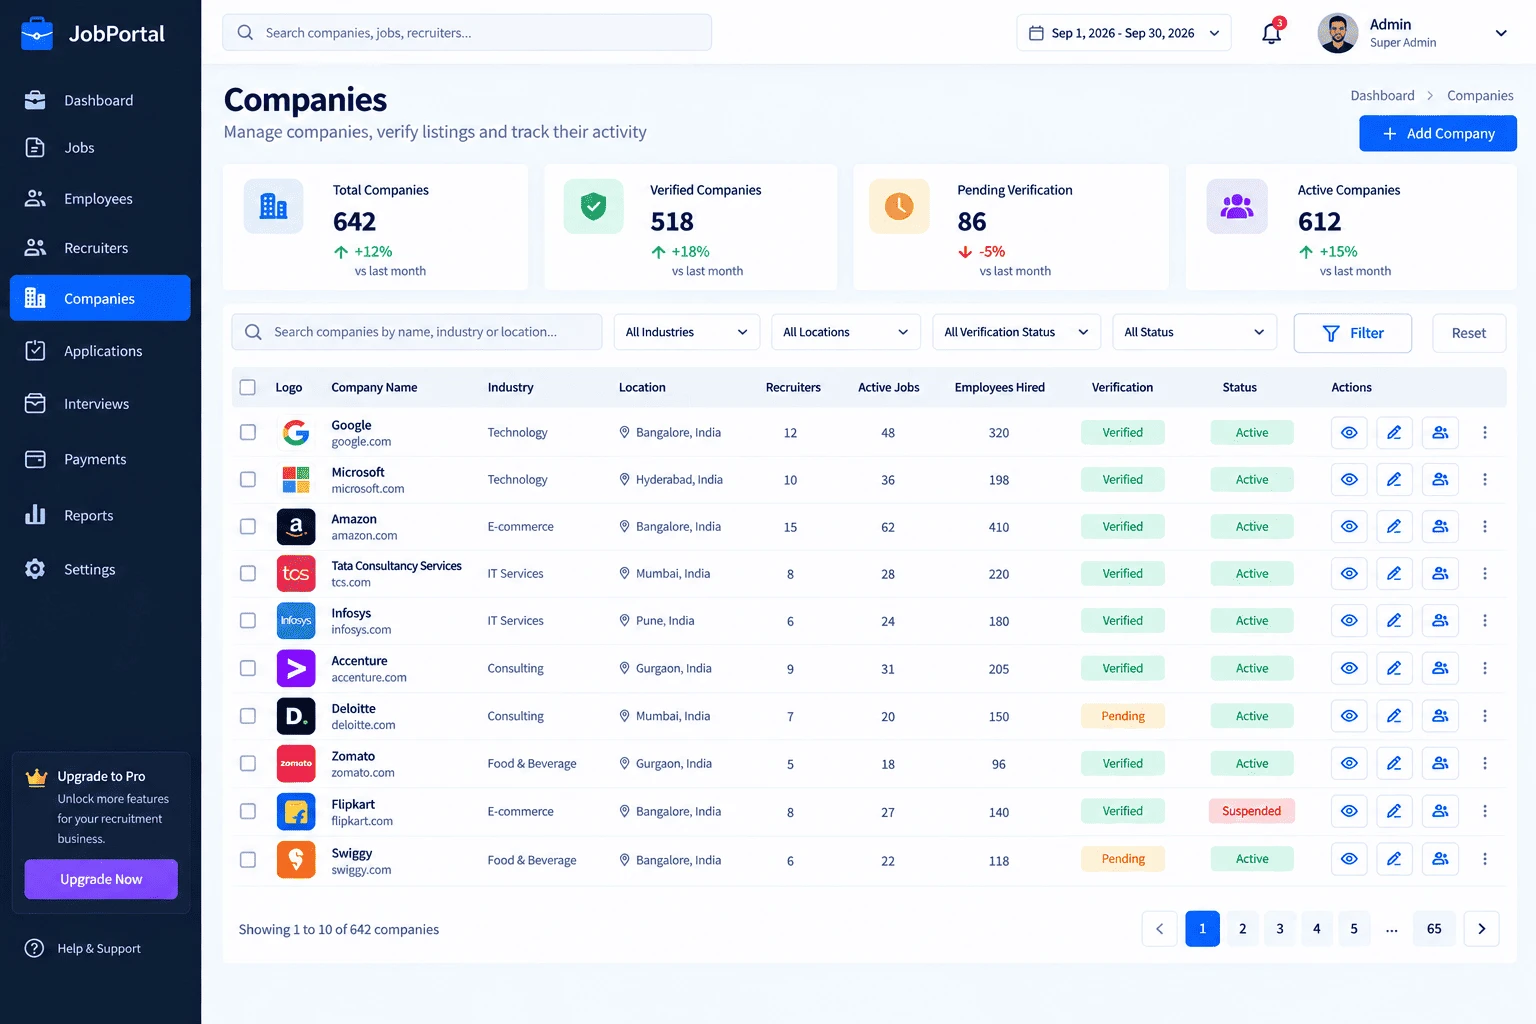
Task: View Deloitte details eye icon
Action: pos(1349,716)
